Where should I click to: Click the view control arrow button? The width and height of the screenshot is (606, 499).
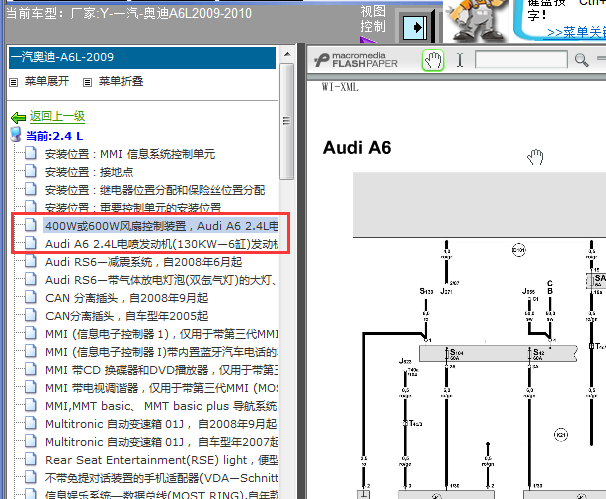coord(415,27)
